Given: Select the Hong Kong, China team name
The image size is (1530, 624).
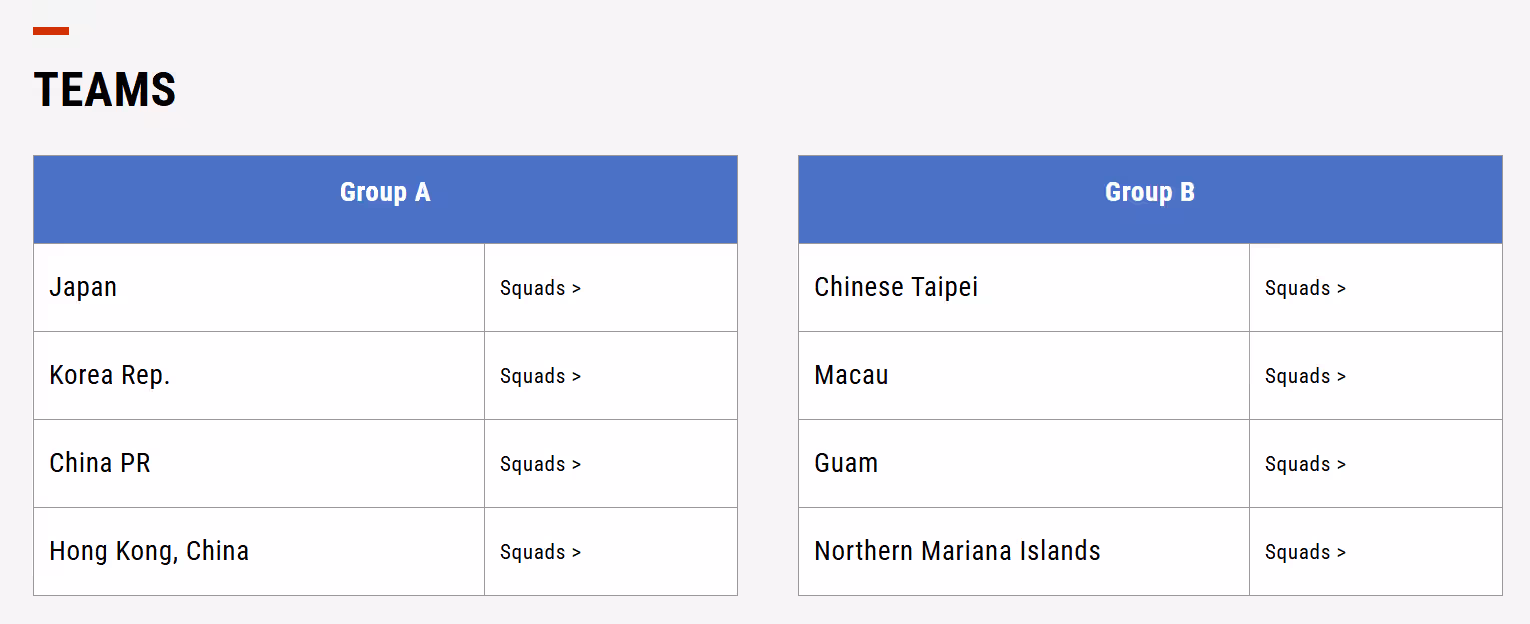Looking at the screenshot, I should tap(149, 552).
